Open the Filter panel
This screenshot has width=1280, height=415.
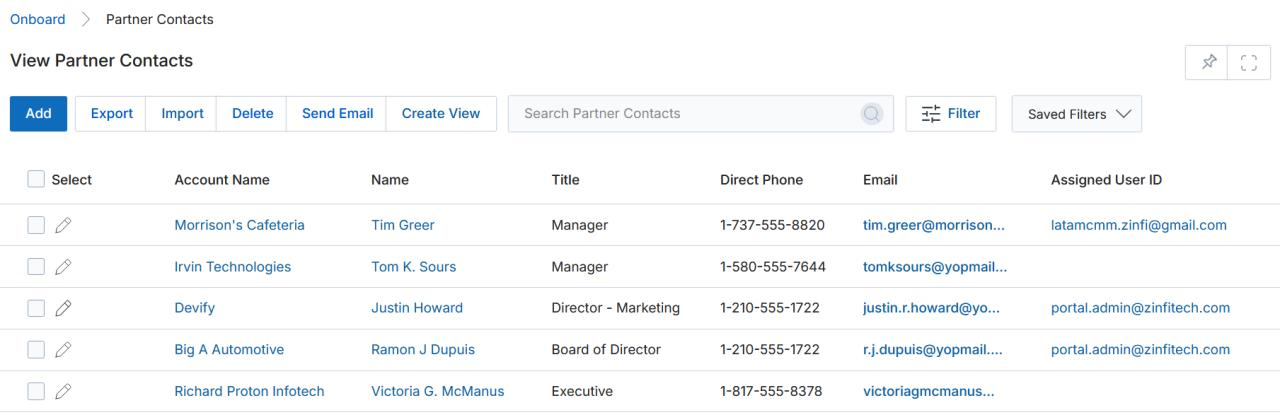coord(950,114)
